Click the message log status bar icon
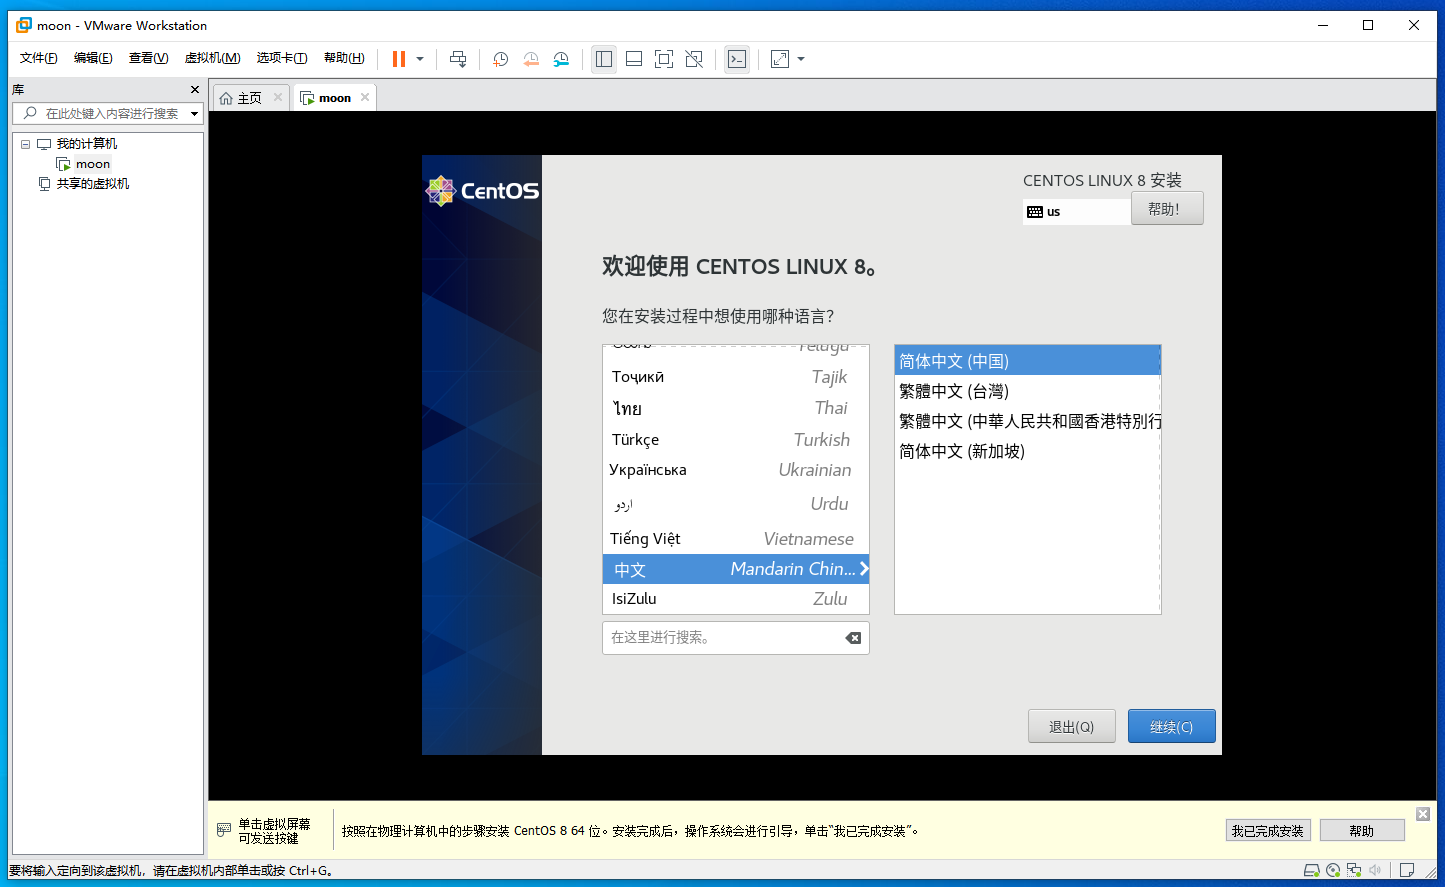Image resolution: width=1445 pixels, height=887 pixels. coord(1407,871)
